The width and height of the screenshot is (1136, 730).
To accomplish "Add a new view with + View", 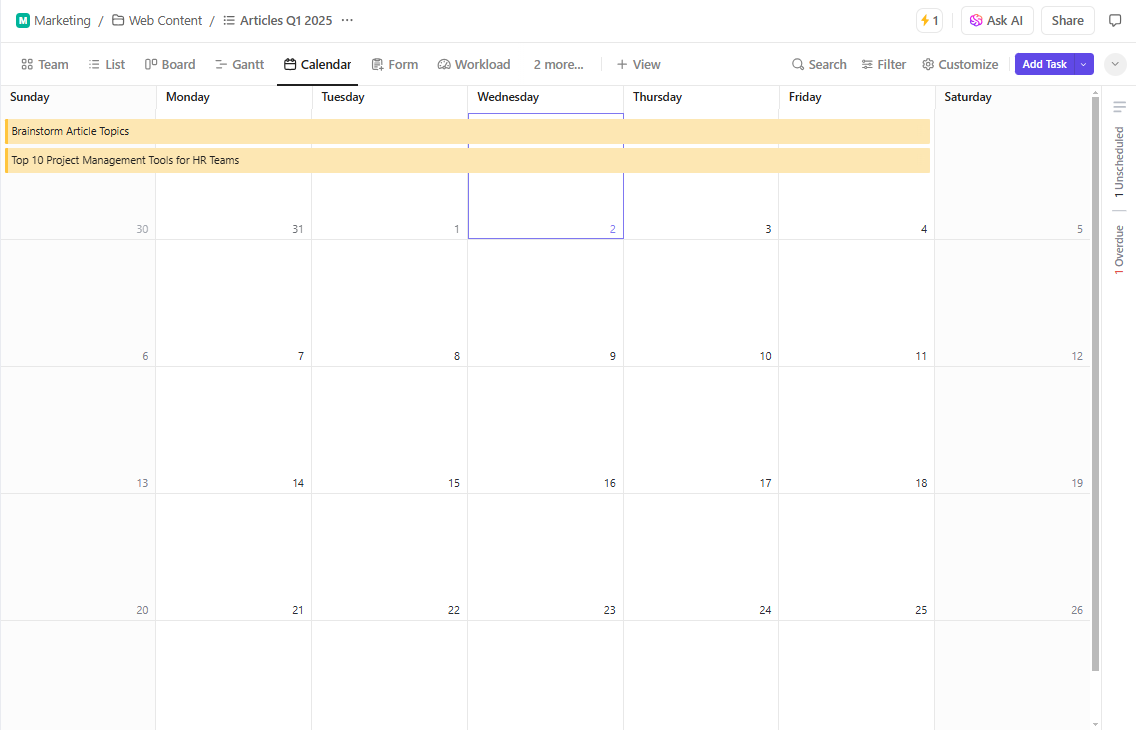I will [638, 64].
